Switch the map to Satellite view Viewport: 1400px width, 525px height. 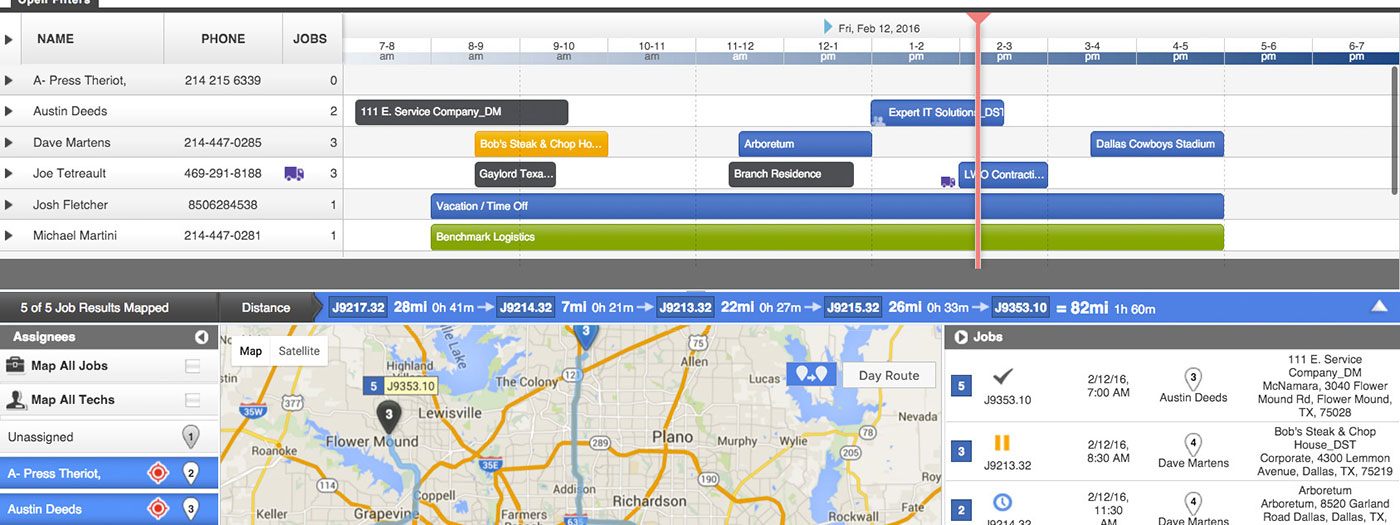tap(299, 351)
